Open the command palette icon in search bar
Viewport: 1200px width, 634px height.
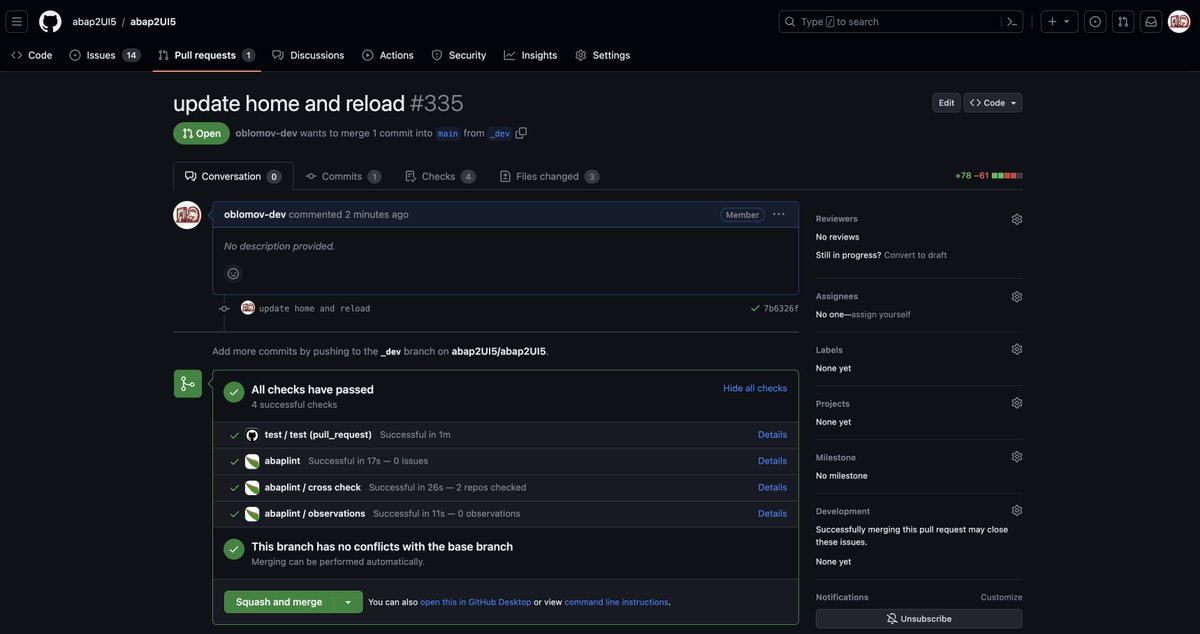1012,21
